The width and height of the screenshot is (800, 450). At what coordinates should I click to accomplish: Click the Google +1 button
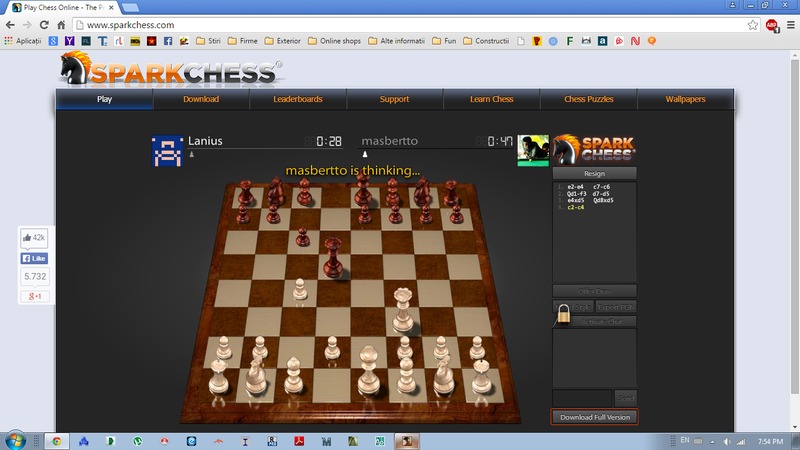coord(34,296)
